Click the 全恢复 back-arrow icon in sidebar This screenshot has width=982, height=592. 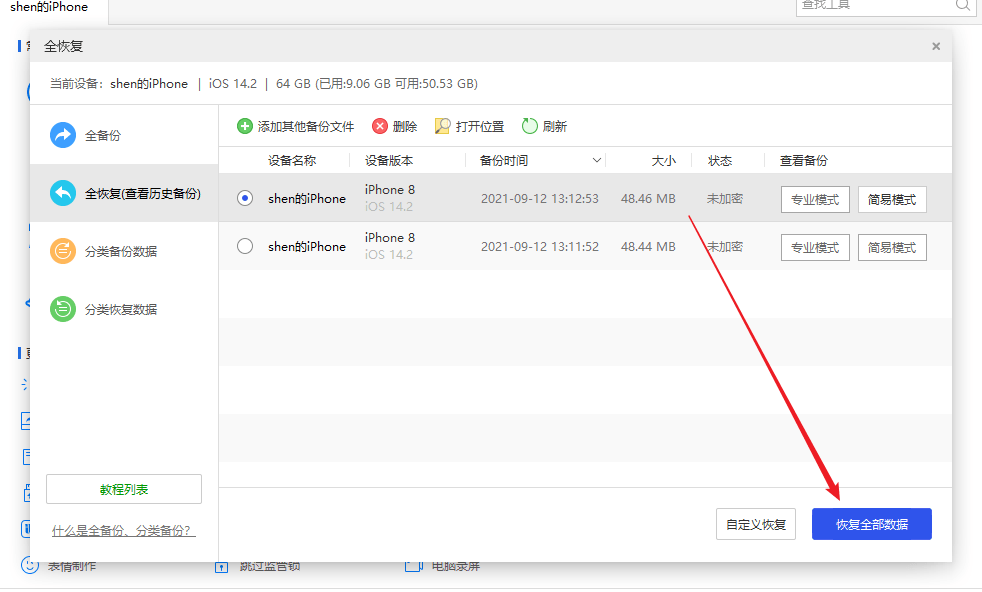click(63, 193)
